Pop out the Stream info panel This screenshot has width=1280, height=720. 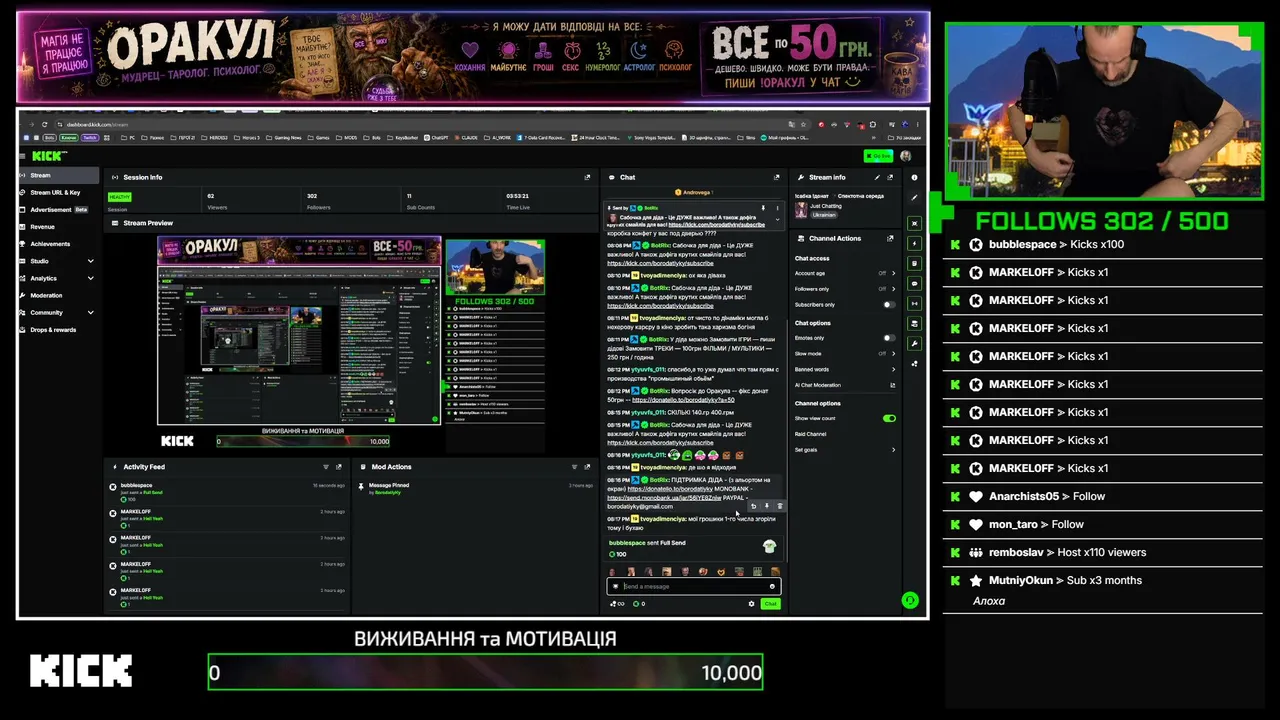tap(890, 177)
